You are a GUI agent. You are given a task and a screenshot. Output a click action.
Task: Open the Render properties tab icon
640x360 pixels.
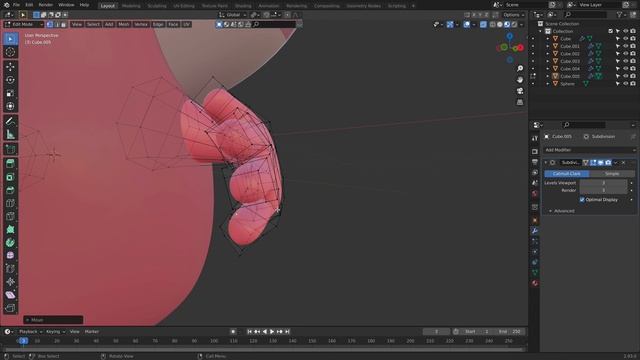tap(535, 151)
